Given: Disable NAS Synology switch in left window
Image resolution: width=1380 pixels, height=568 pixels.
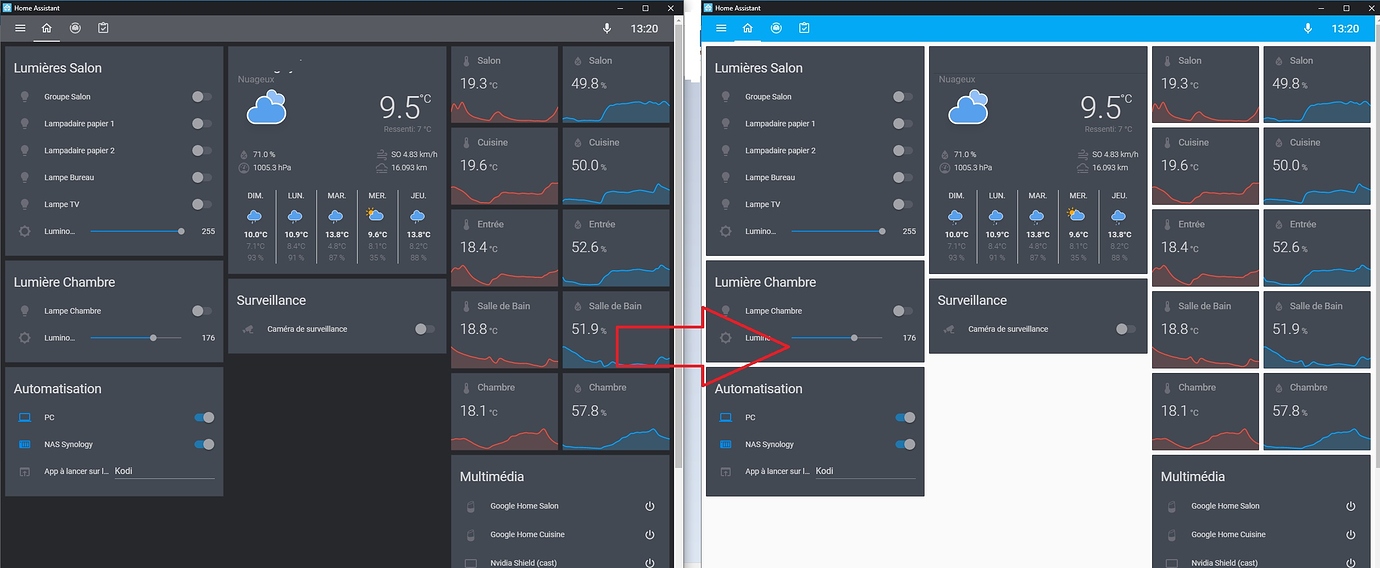Looking at the screenshot, I should tap(204, 444).
